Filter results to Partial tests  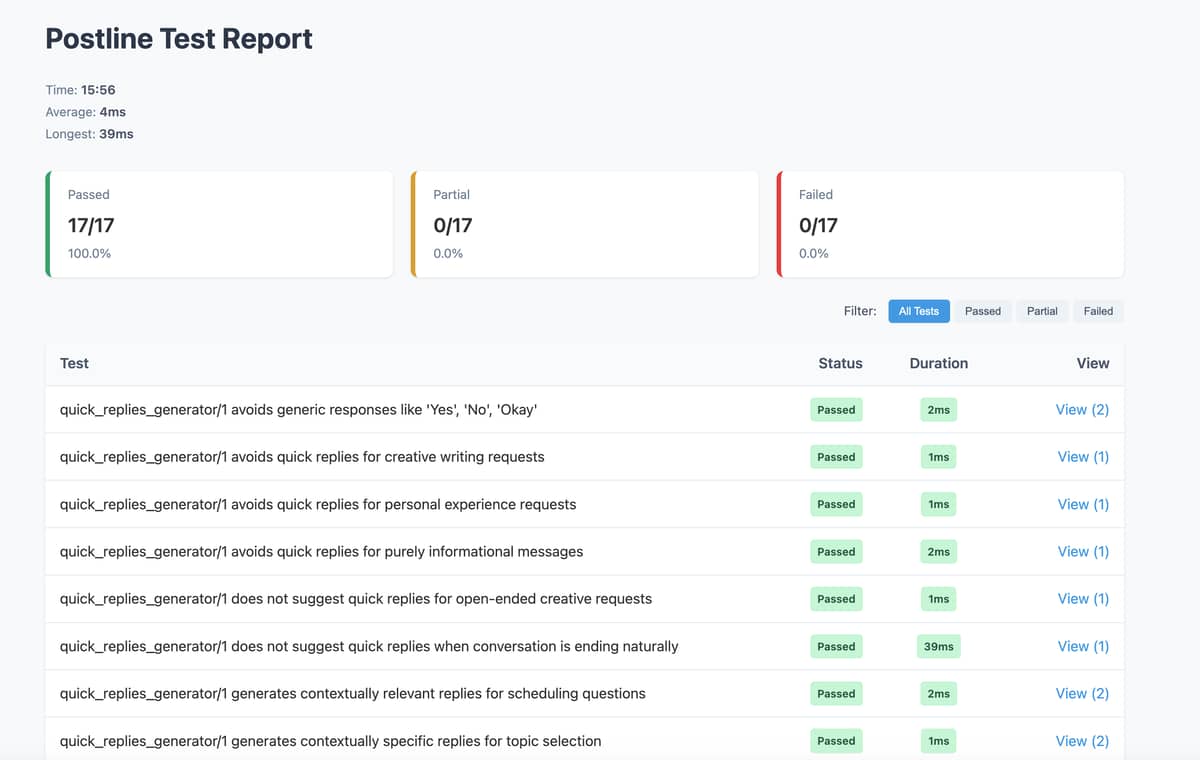(x=1042, y=311)
